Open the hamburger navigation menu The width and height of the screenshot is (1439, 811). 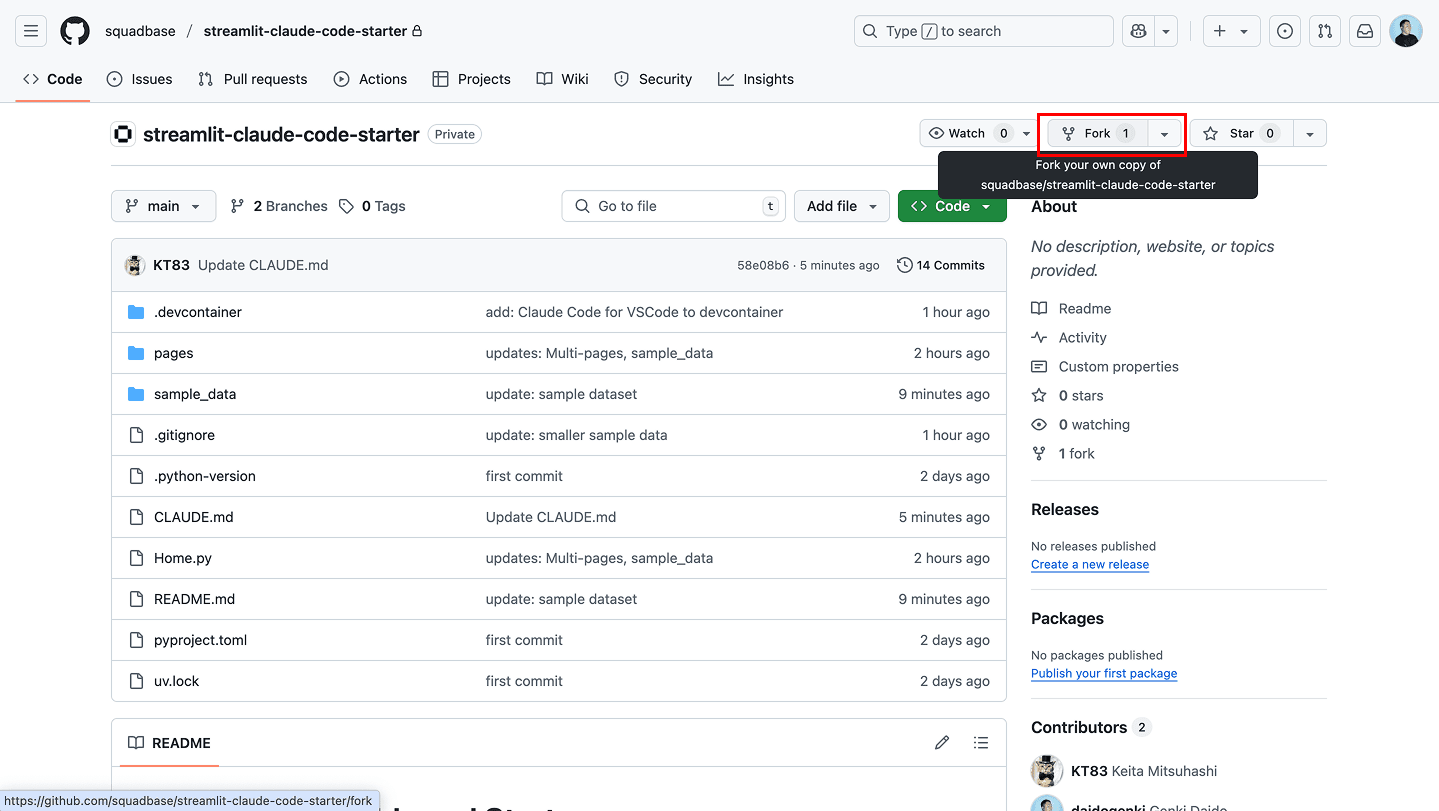31,31
